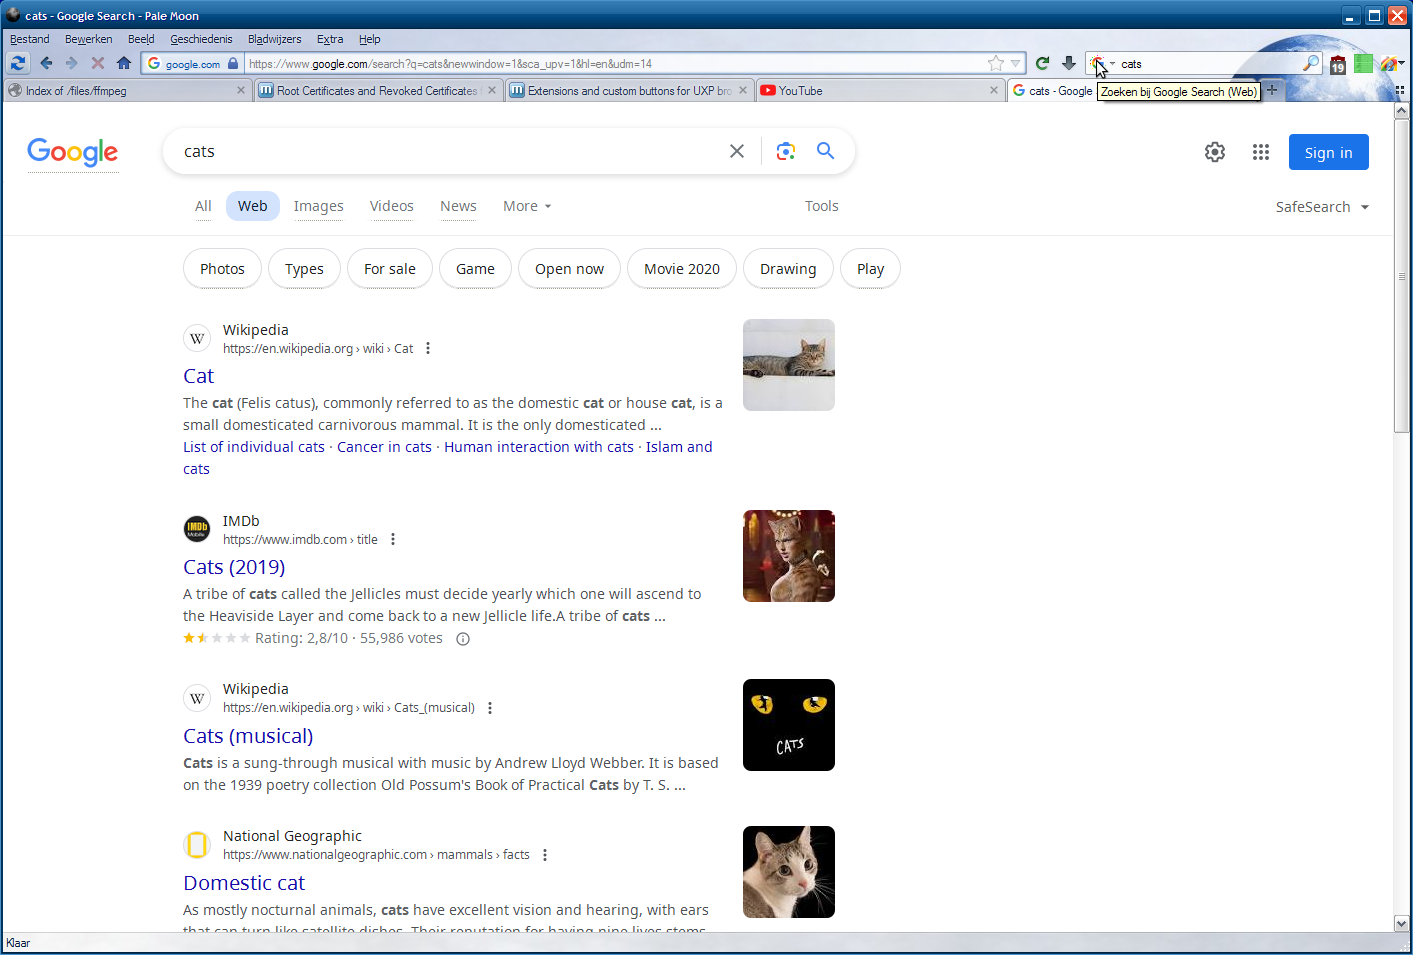Open the Google apps grid

[1261, 152]
